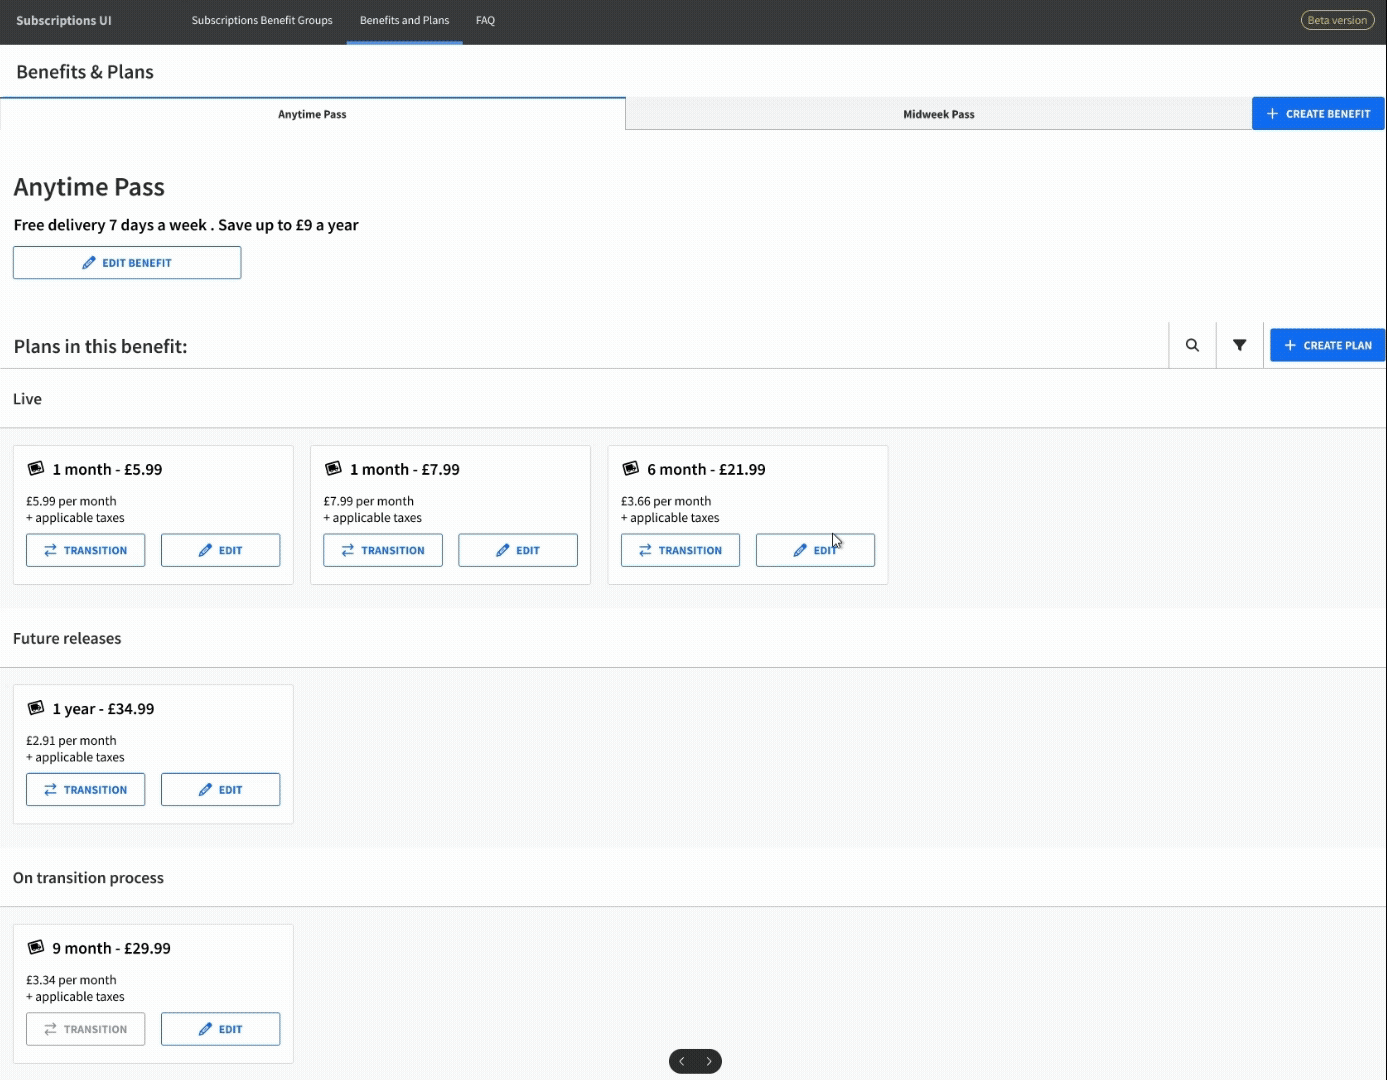Click the Create Benefit button

coord(1318,113)
